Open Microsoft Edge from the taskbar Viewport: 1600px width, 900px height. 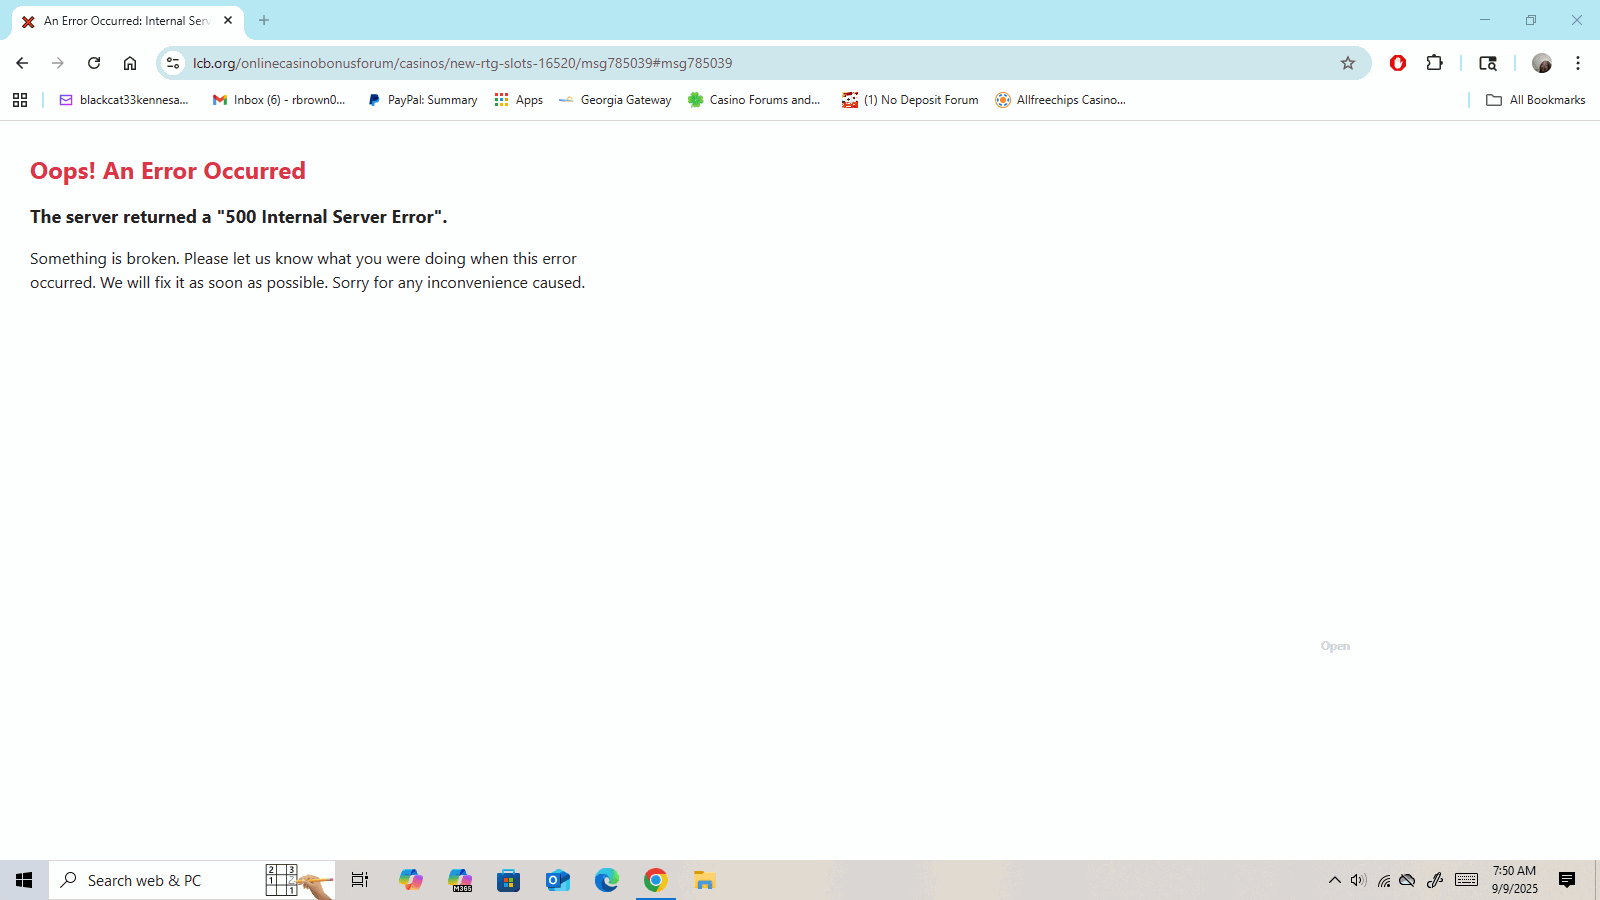[606, 880]
